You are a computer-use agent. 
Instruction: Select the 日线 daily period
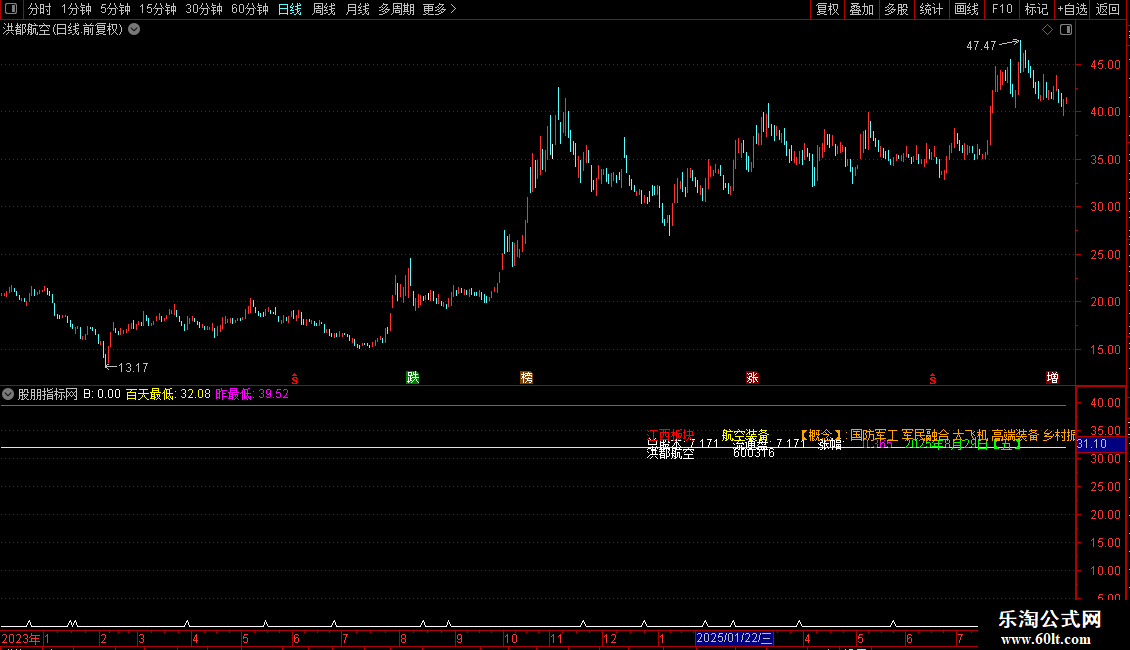point(290,9)
